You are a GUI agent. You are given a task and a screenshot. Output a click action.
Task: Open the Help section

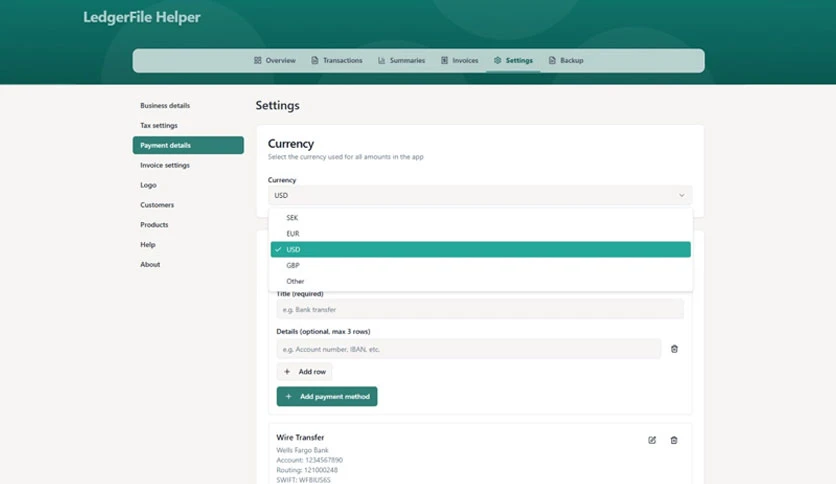point(188,245)
